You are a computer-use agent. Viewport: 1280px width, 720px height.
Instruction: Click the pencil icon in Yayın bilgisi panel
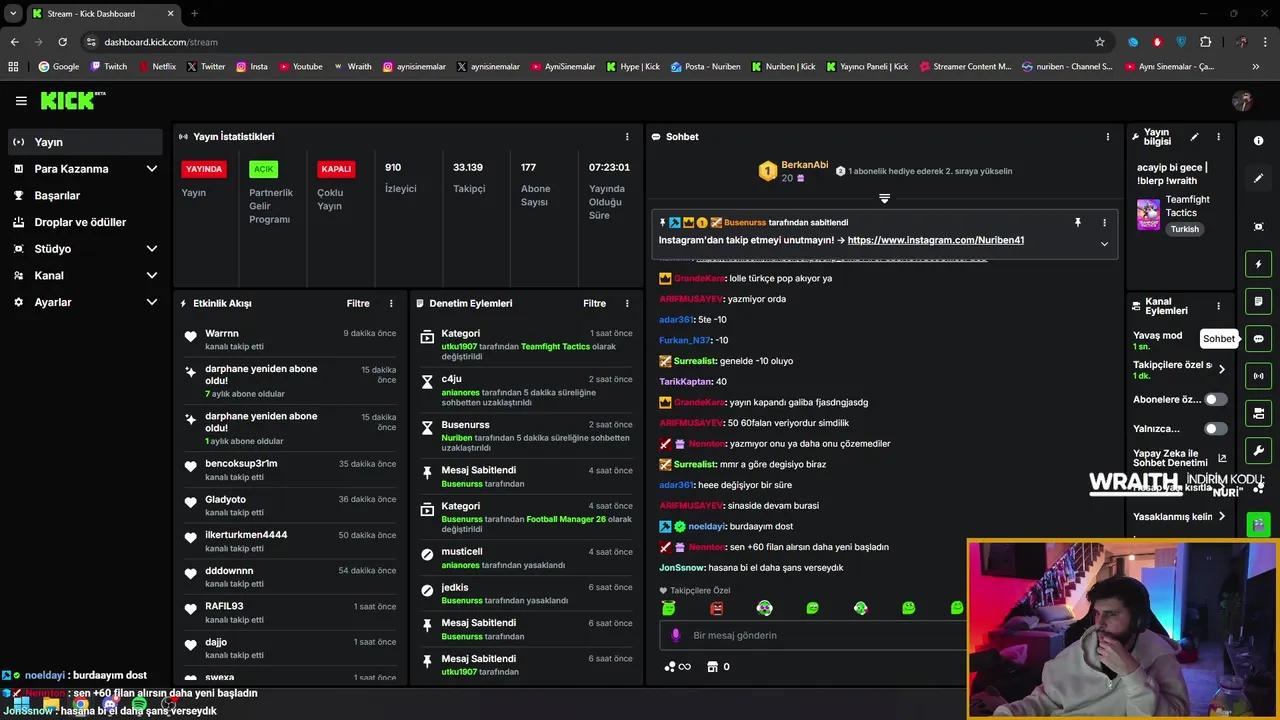point(1194,137)
